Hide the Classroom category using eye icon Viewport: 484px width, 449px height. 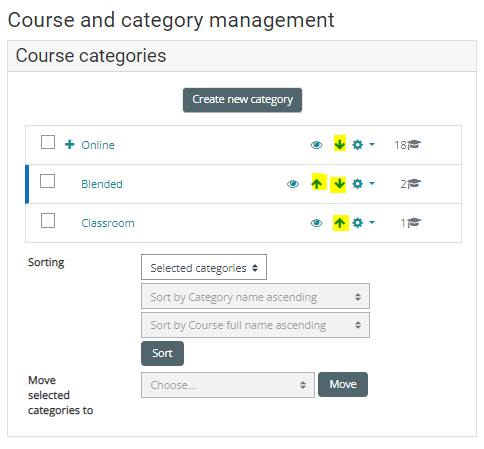[x=316, y=223]
